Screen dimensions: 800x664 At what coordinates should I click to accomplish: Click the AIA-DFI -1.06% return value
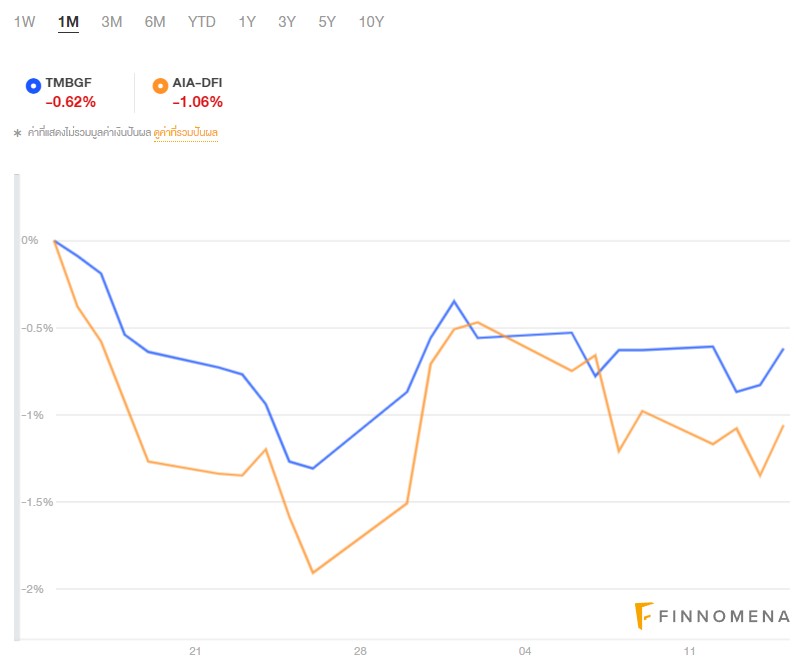tap(197, 102)
